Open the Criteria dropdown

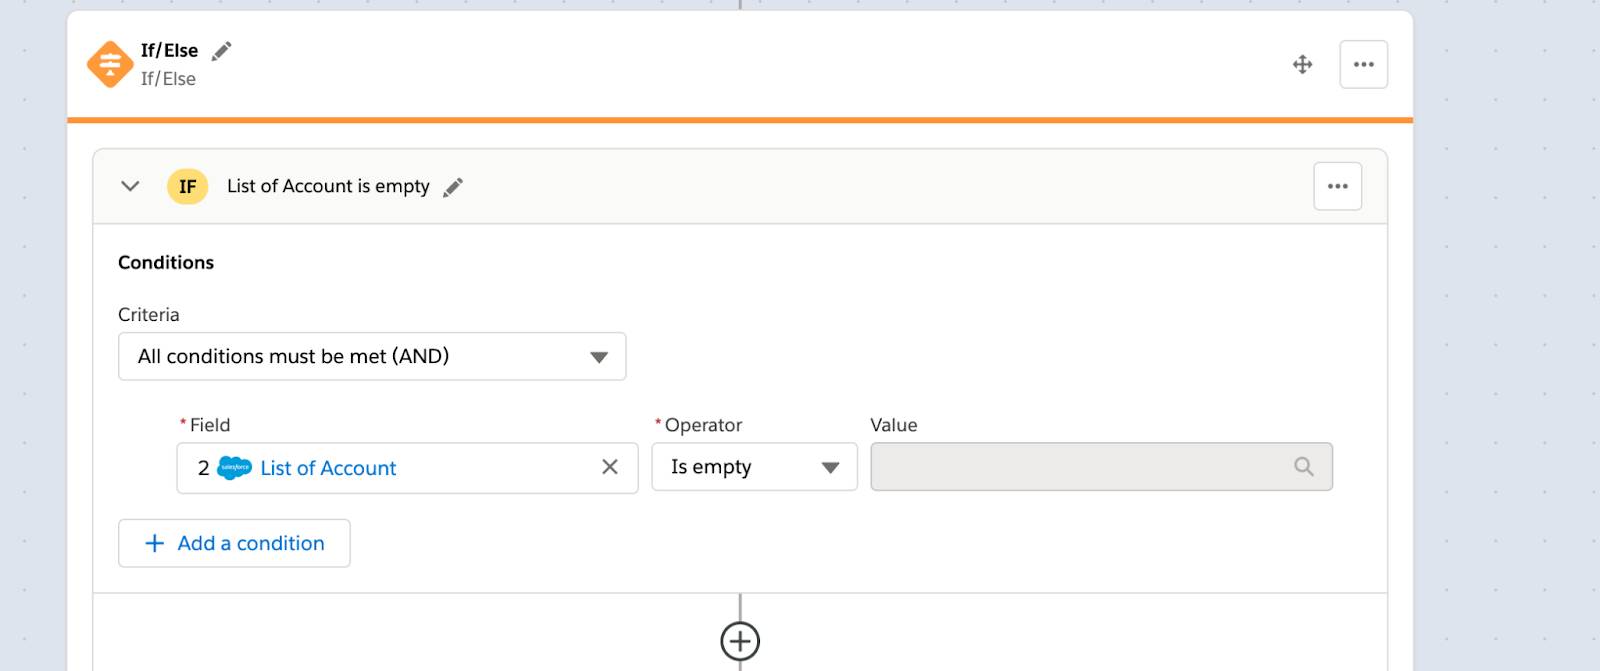[372, 356]
